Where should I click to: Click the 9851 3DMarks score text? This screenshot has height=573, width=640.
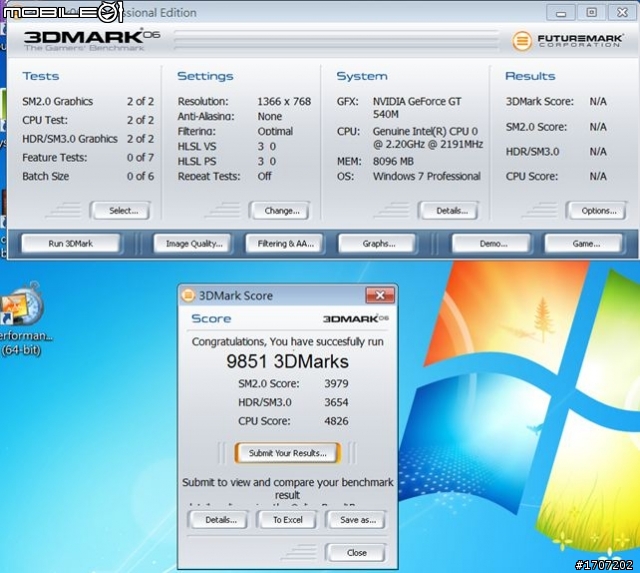(x=287, y=362)
